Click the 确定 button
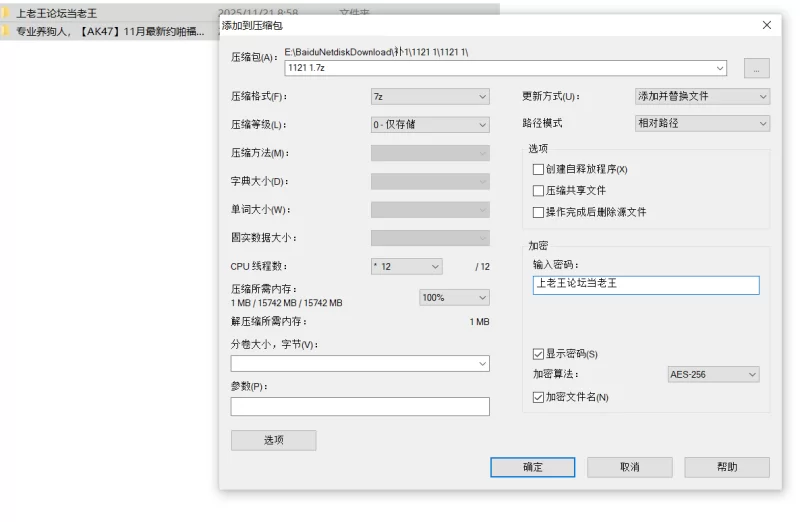Screen dimensions: 800x522 coord(533,467)
